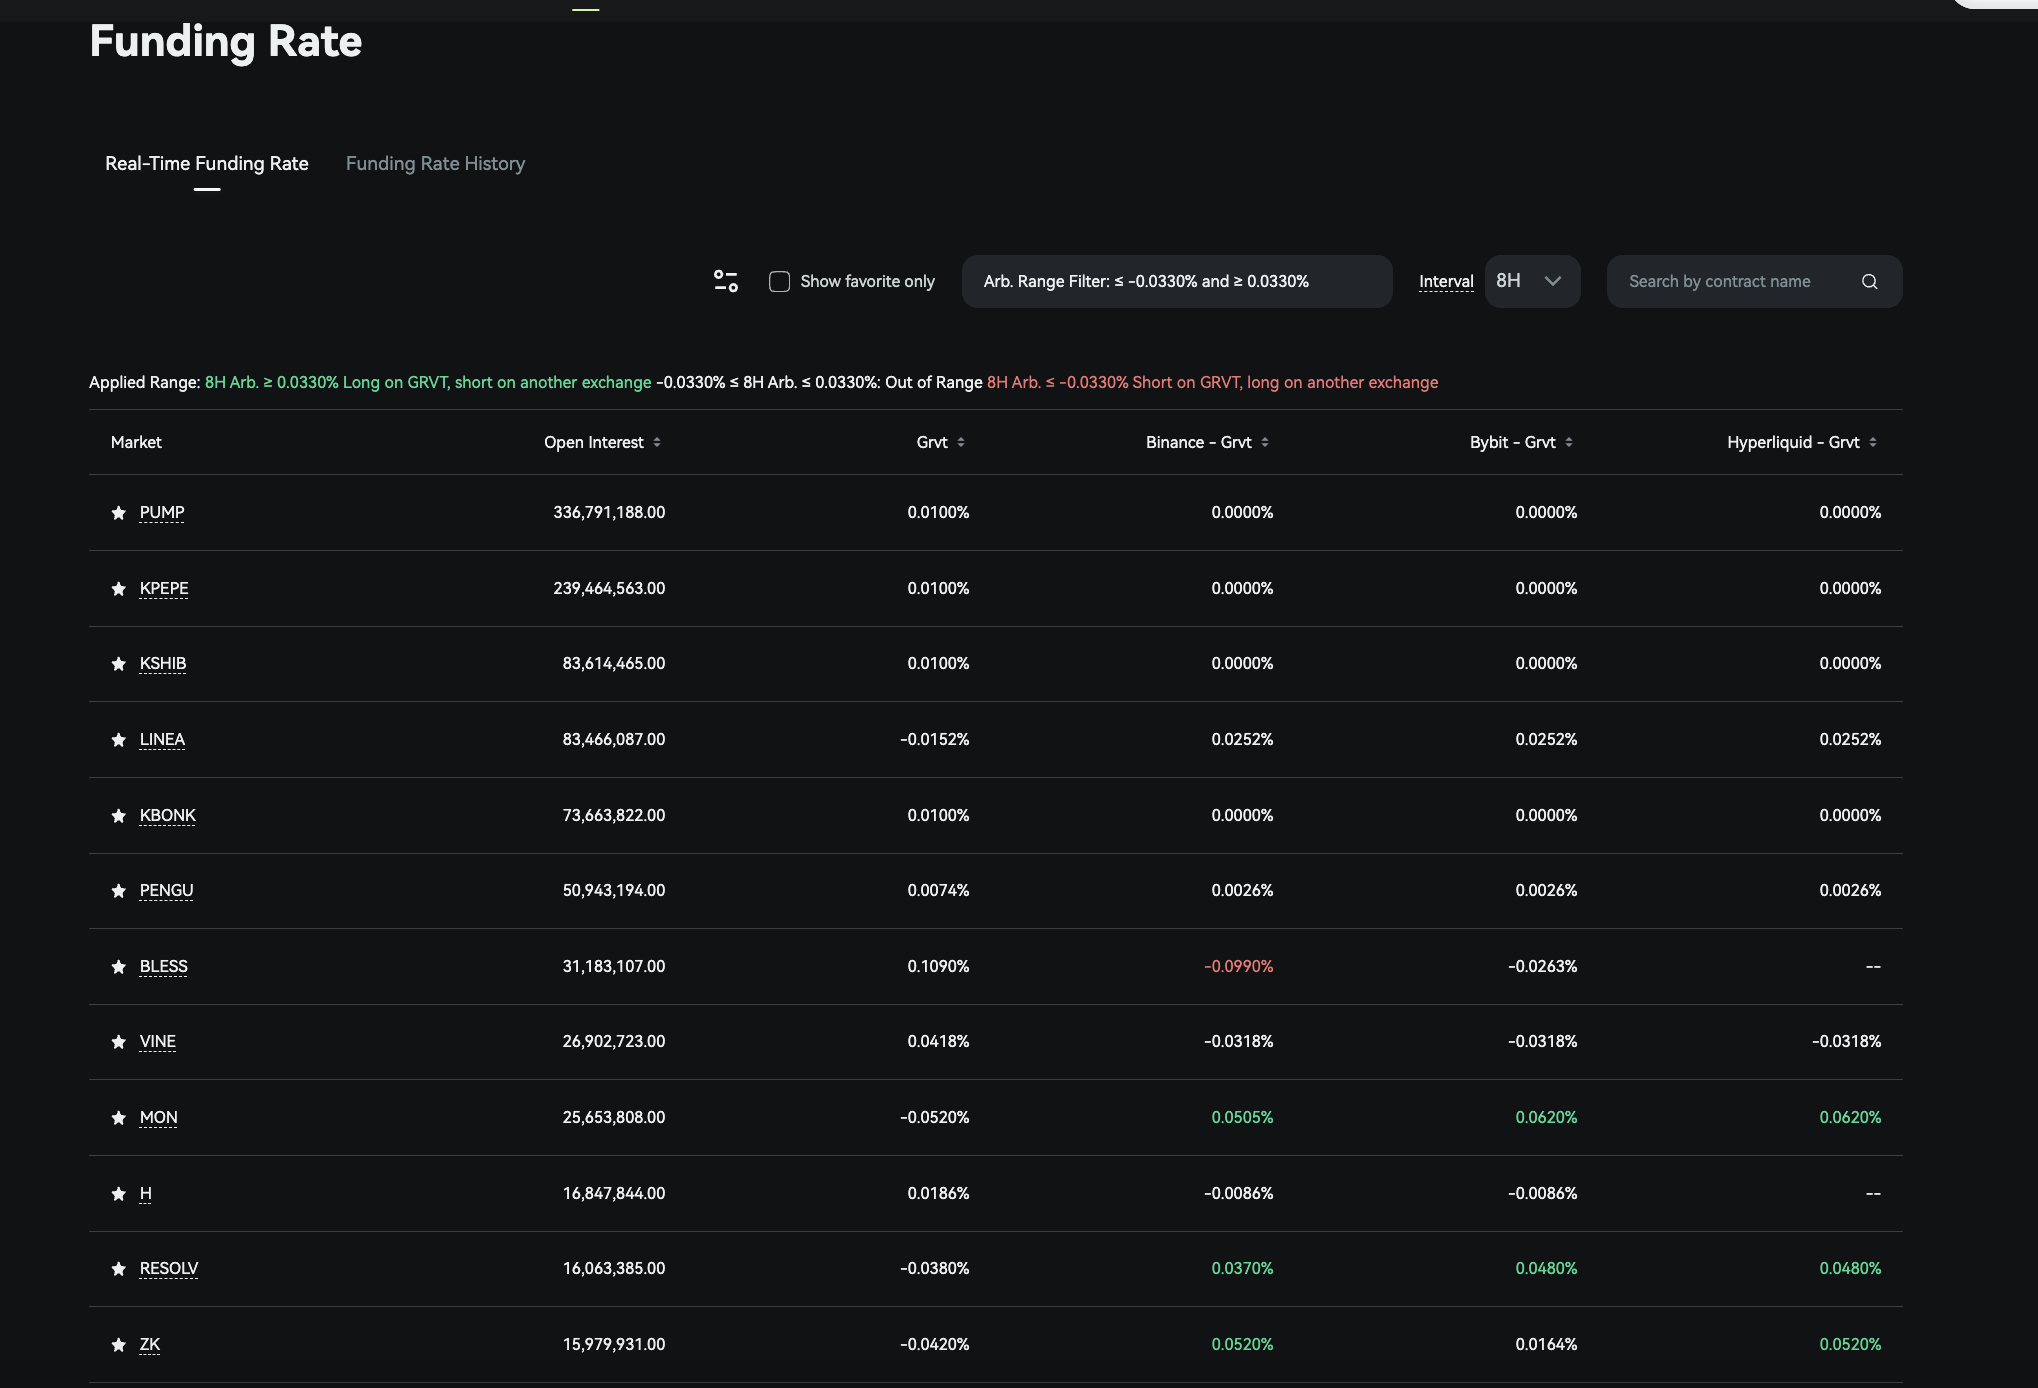Viewport: 2038px width, 1388px height.
Task: Favorite the ZK market star
Action: [119, 1345]
